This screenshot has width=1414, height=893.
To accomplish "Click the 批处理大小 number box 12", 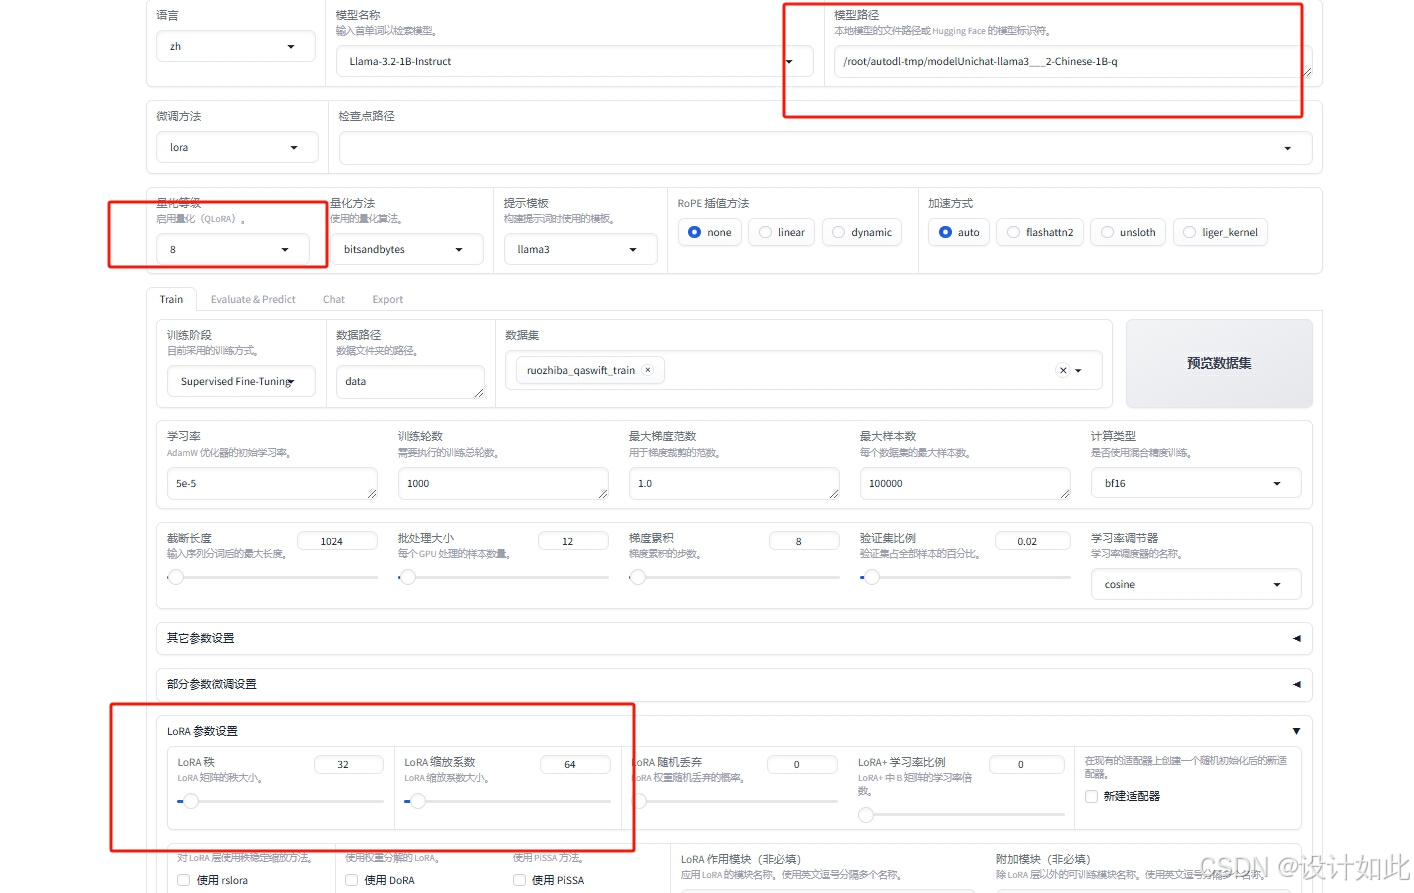I will pos(573,541).
